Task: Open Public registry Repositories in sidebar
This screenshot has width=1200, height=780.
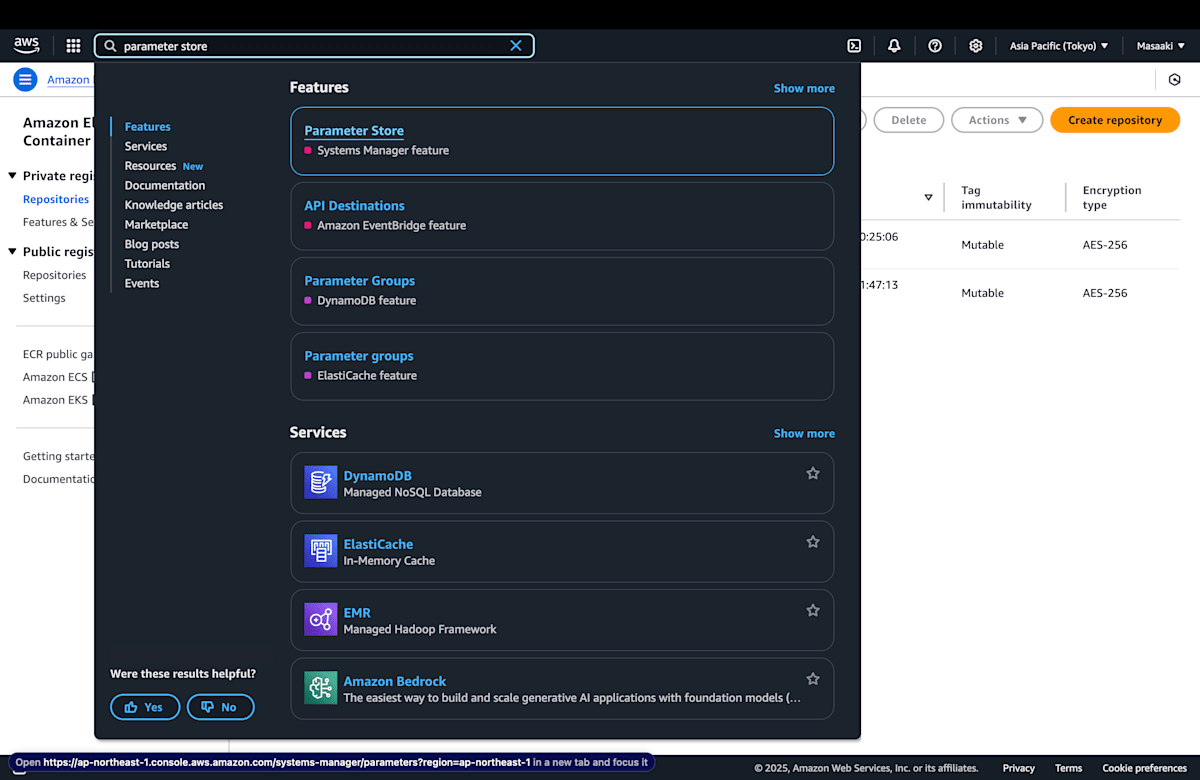Action: [54, 275]
